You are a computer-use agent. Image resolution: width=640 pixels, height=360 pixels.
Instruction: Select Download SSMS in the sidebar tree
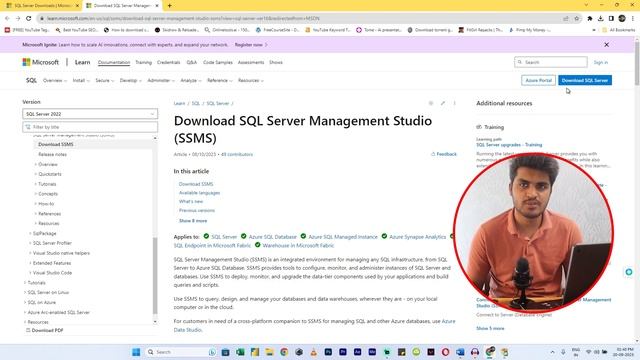[x=56, y=144]
